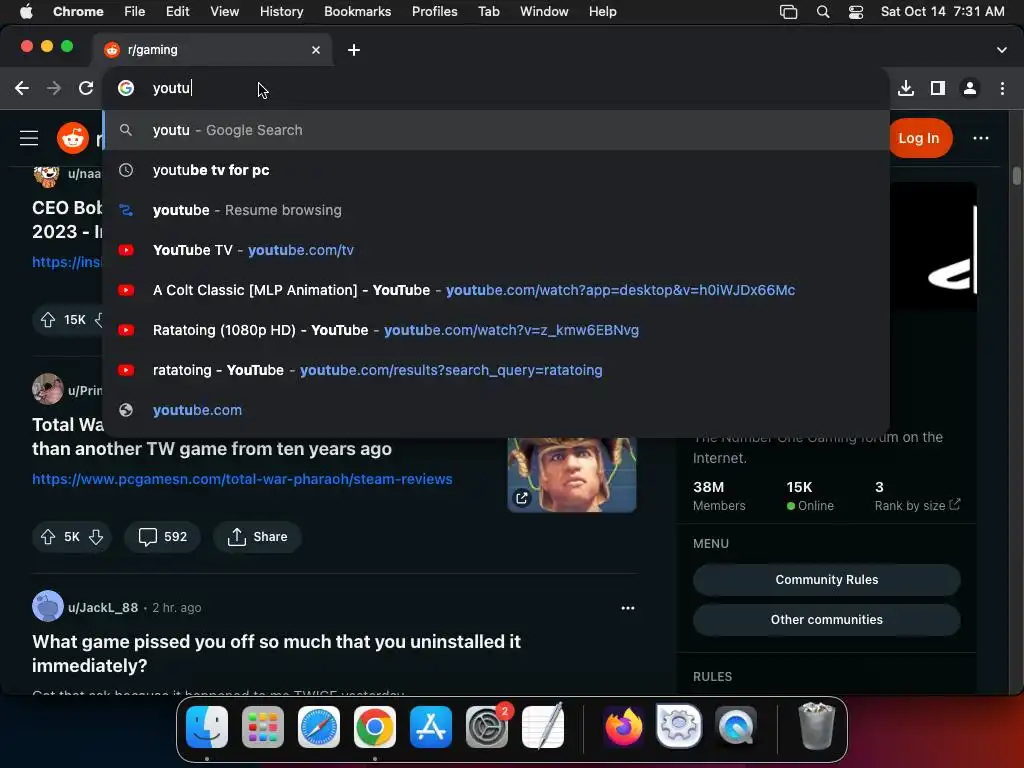This screenshot has height=768, width=1024.
Task: Open Reddit hamburger menu
Action: point(29,138)
